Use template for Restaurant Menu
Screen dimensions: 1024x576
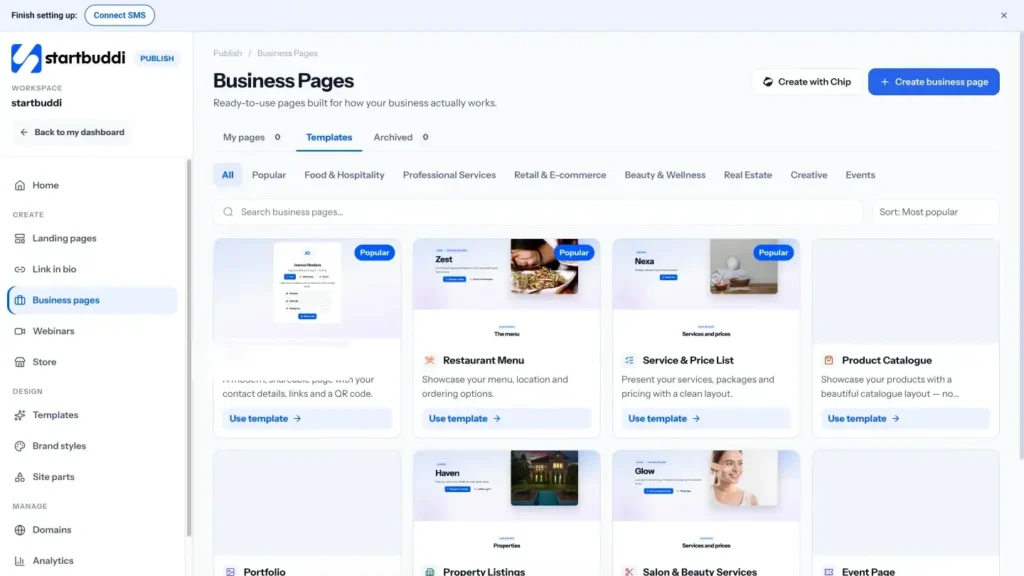[x=506, y=419]
